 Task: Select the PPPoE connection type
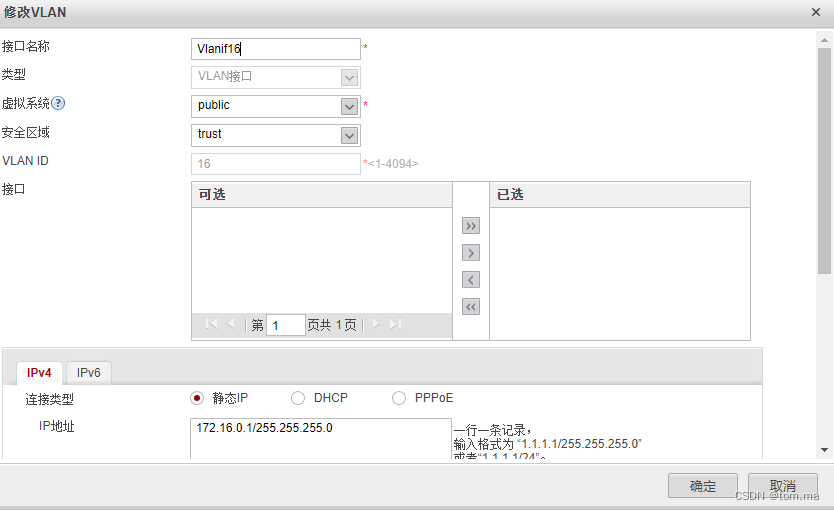[399, 398]
